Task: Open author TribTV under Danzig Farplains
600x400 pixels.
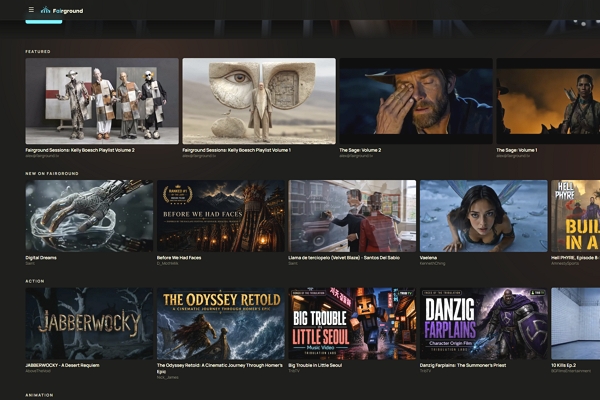Action: [x=426, y=371]
